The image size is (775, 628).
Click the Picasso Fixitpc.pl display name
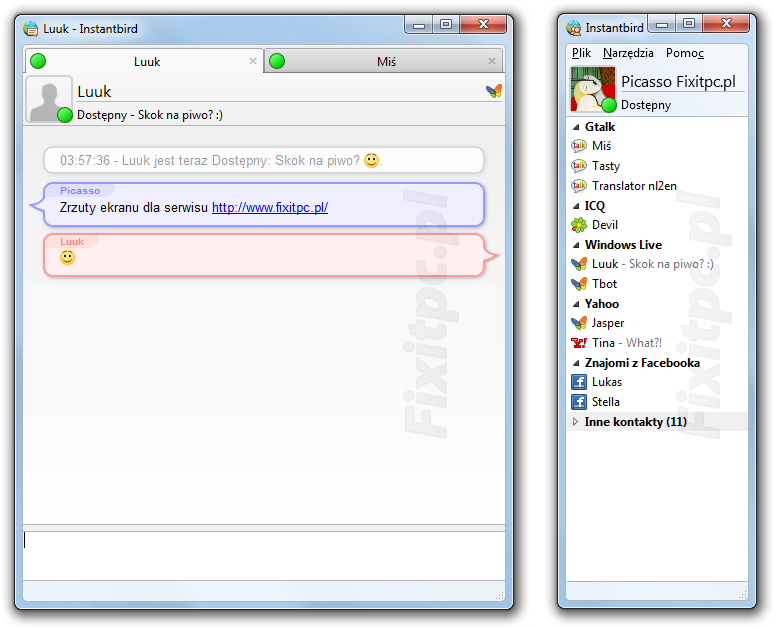click(x=678, y=81)
